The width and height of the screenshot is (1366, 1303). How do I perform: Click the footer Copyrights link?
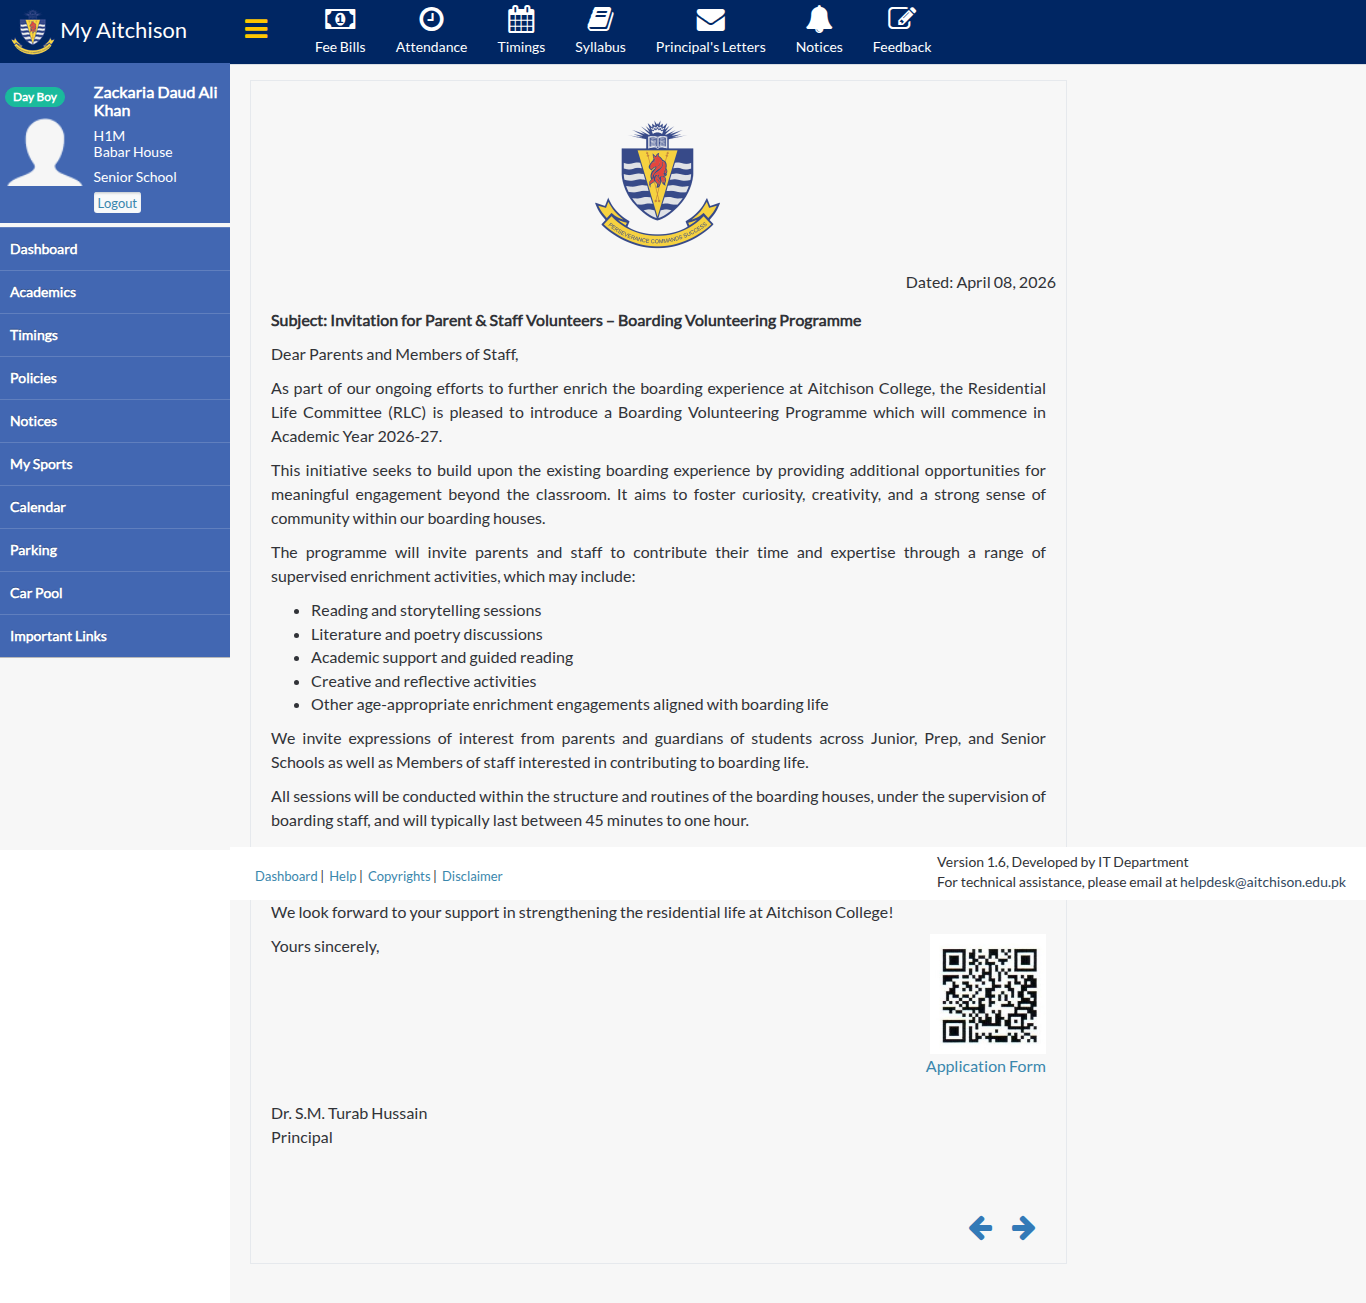399,876
